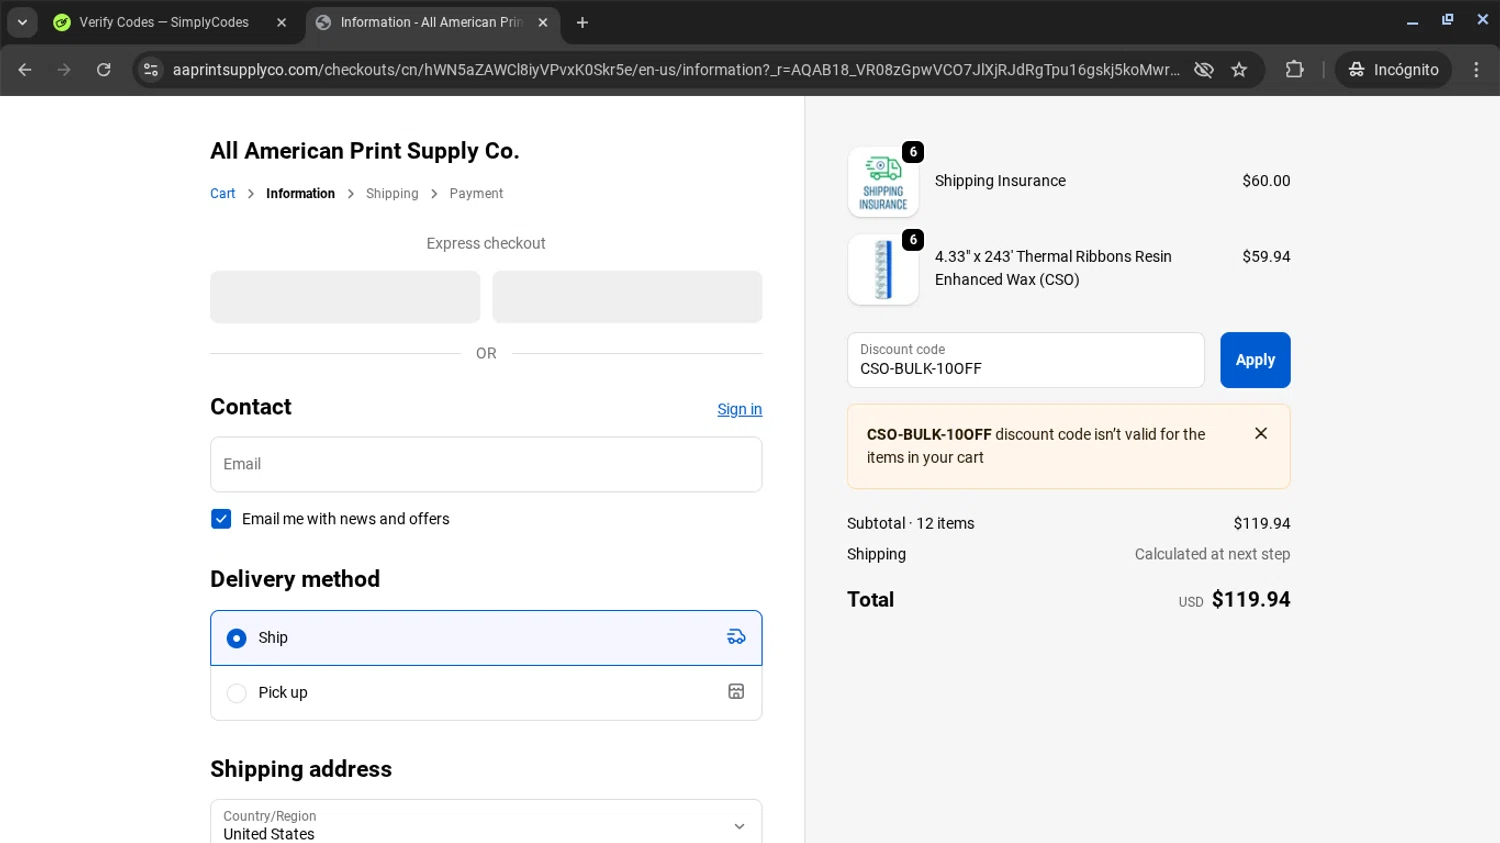
Task: Click the Express checkout heading
Action: pos(486,243)
